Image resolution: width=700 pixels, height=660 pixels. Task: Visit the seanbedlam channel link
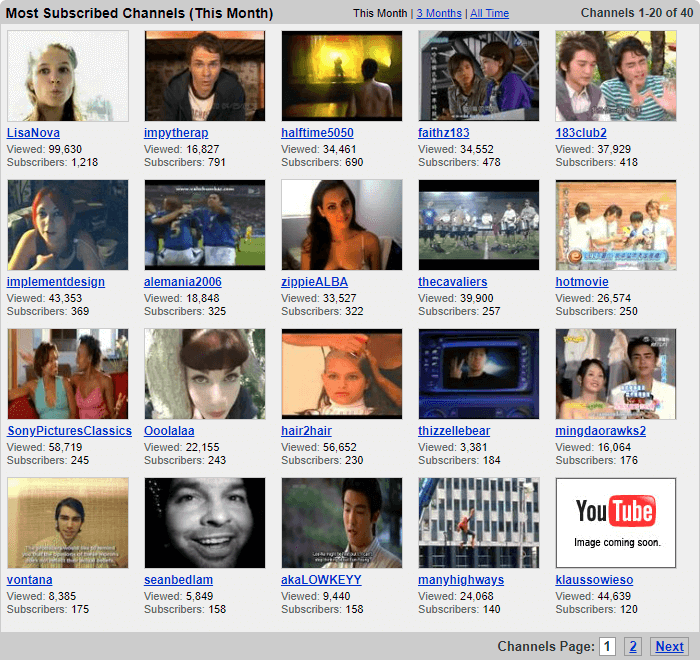[178, 580]
